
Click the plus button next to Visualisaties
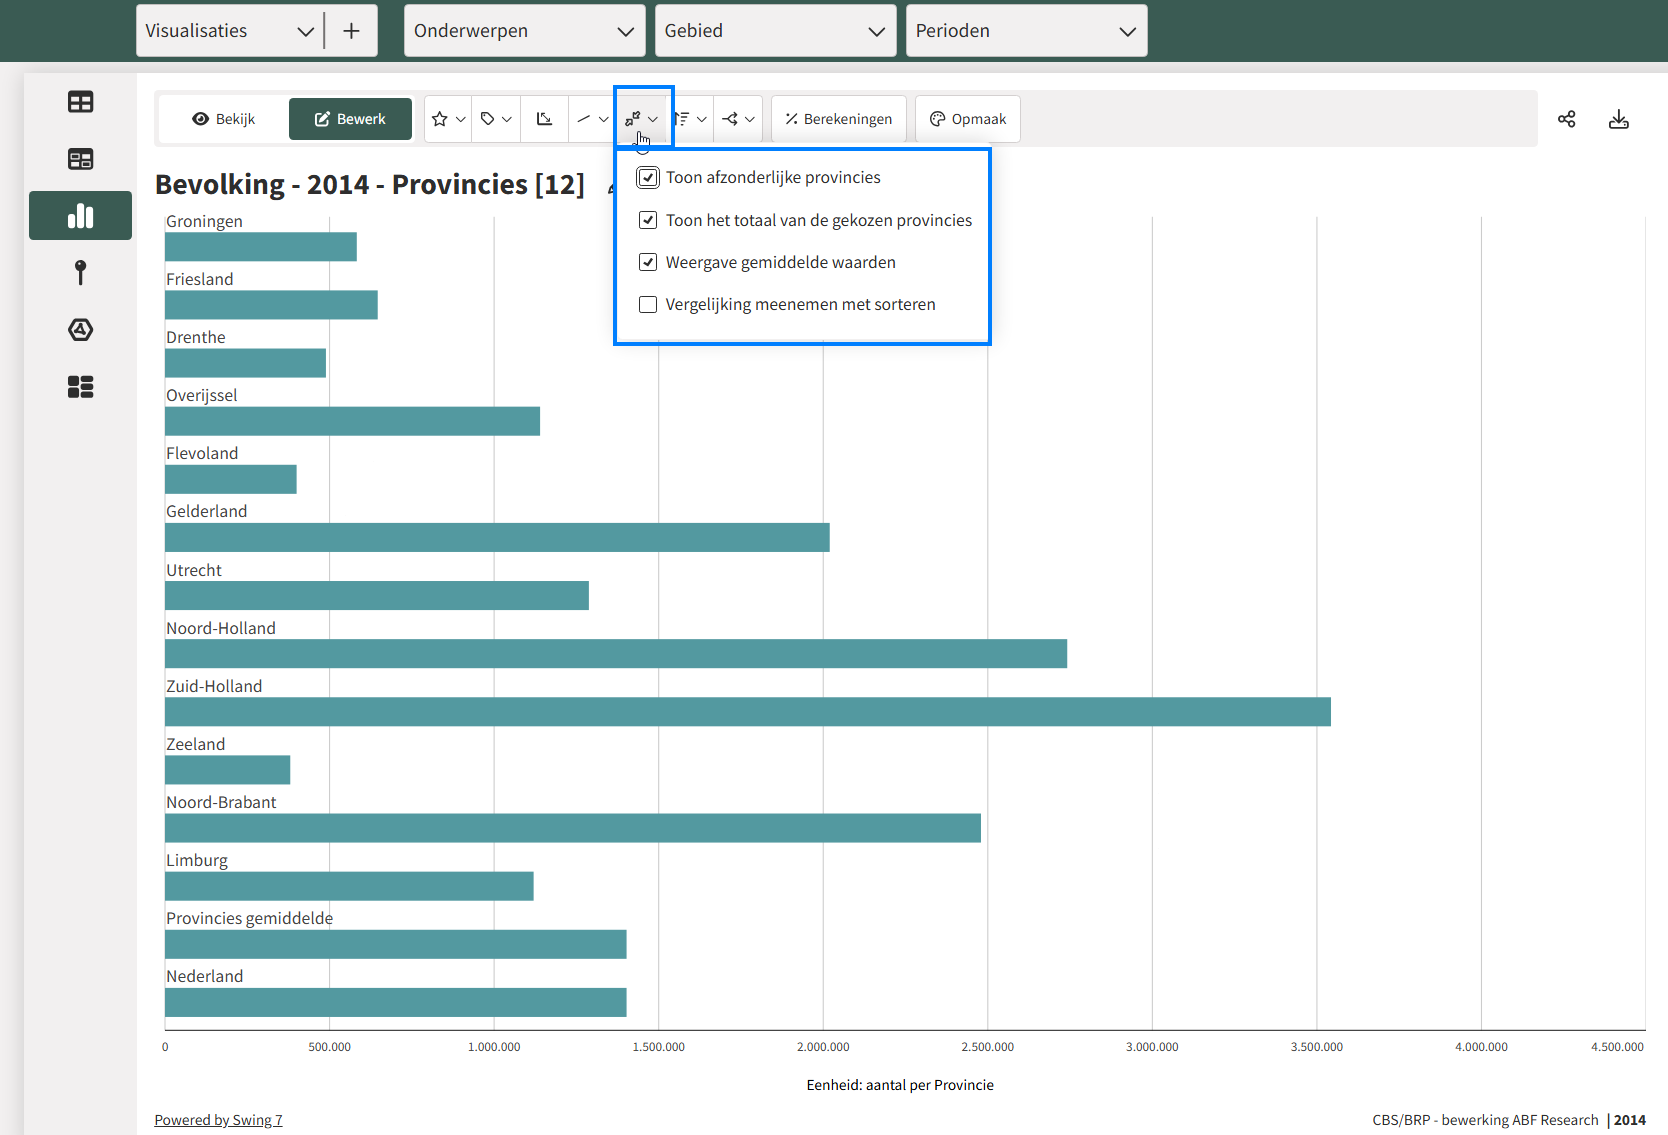(351, 31)
